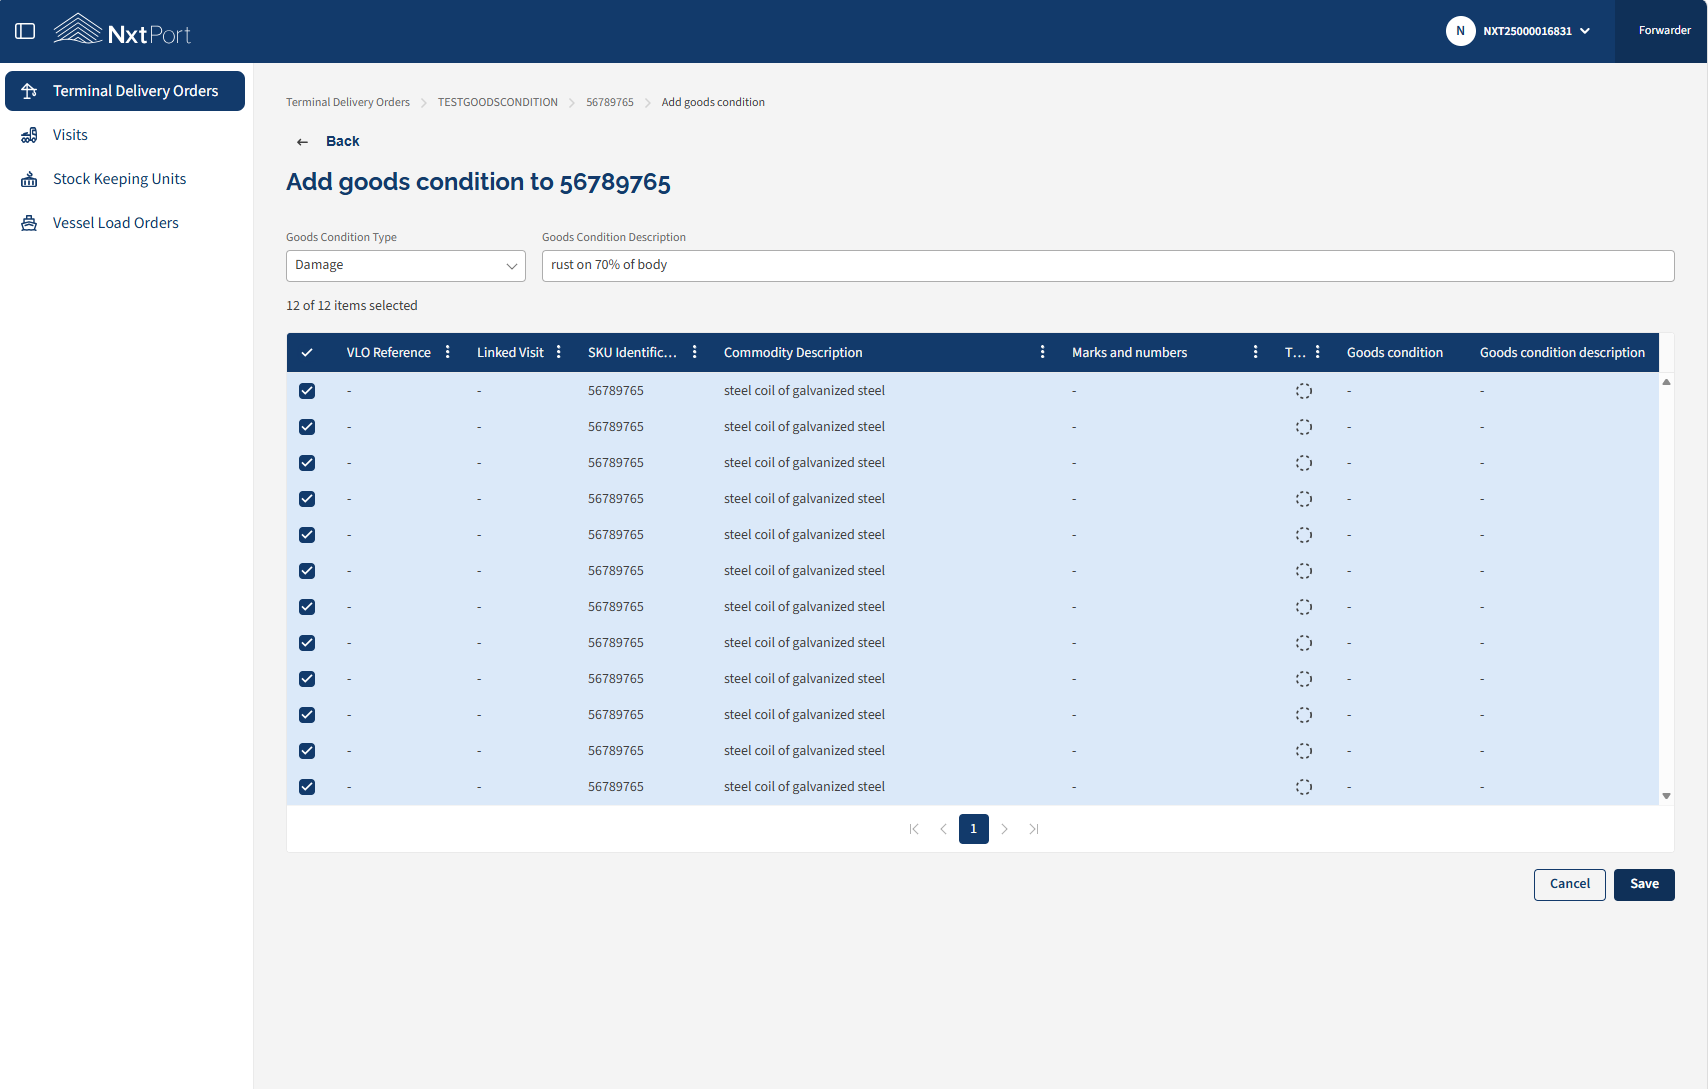Select page 1 in pagination
The width and height of the screenshot is (1708, 1089).
coord(974,829)
